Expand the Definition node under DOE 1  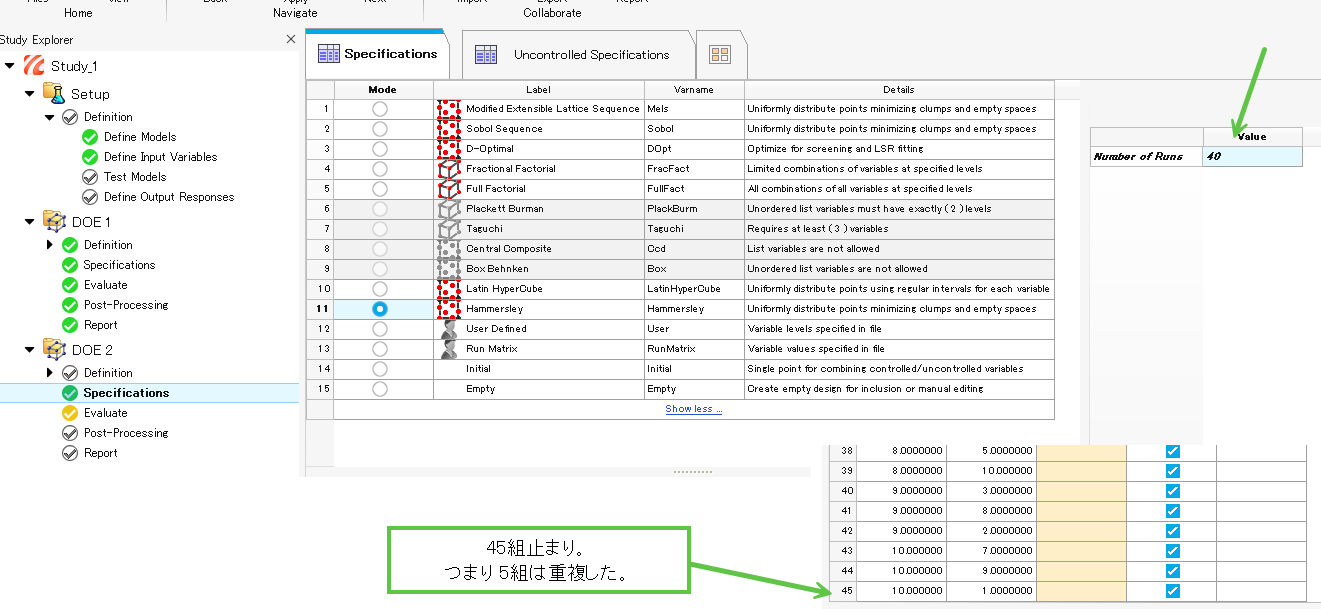pos(50,245)
